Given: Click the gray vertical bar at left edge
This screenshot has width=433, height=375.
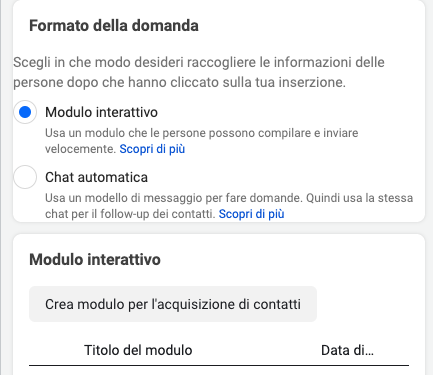Looking at the screenshot, I should [x=1, y=187].
